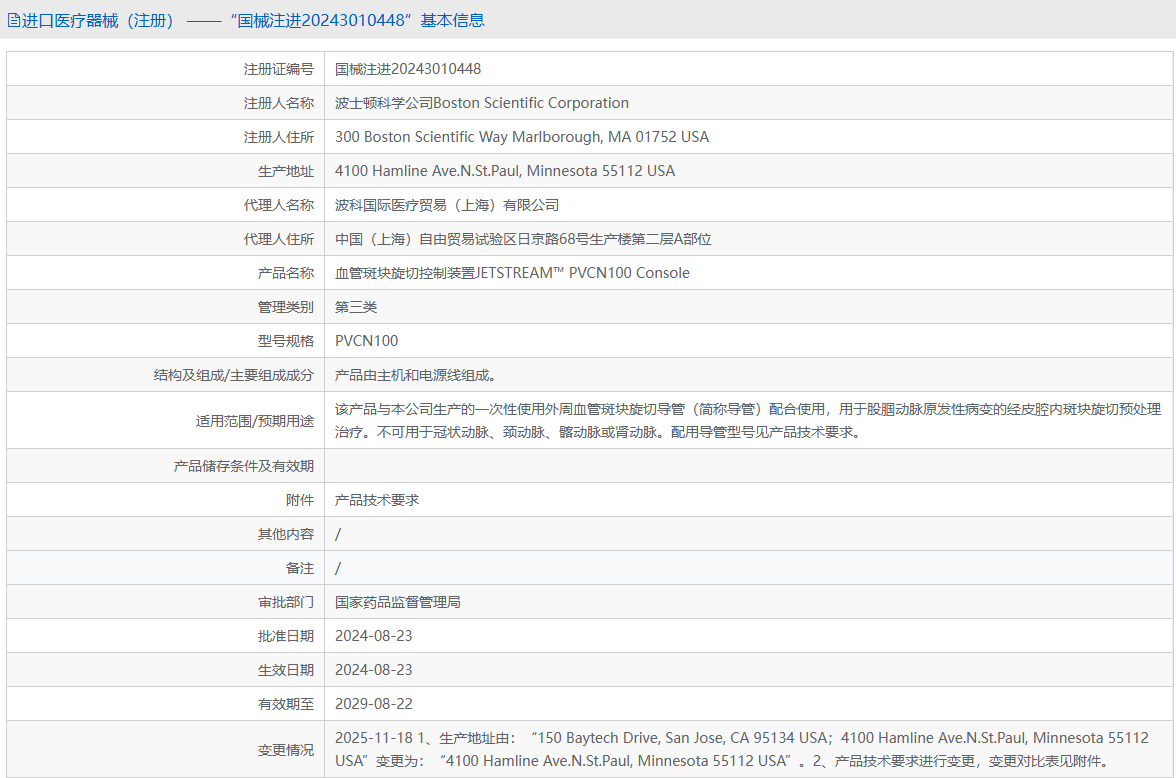Select agent address 中国（上海）自由贸易试验区日京路68号
Screen dimensions: 1176x778
(x=523, y=239)
